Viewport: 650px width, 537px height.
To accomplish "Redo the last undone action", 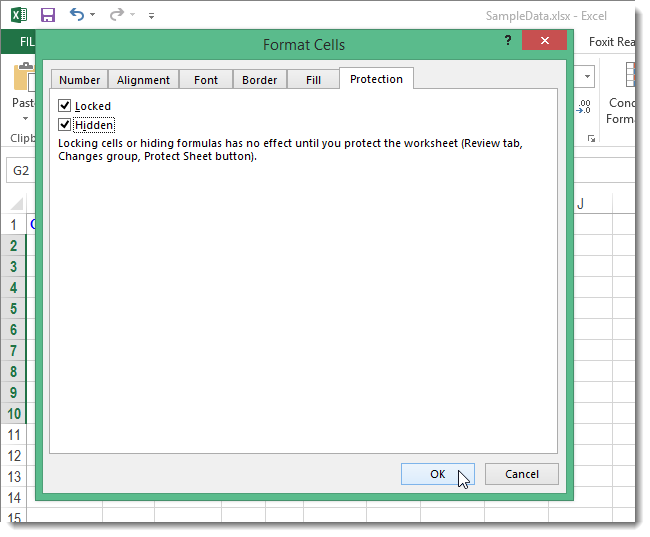I will point(116,15).
